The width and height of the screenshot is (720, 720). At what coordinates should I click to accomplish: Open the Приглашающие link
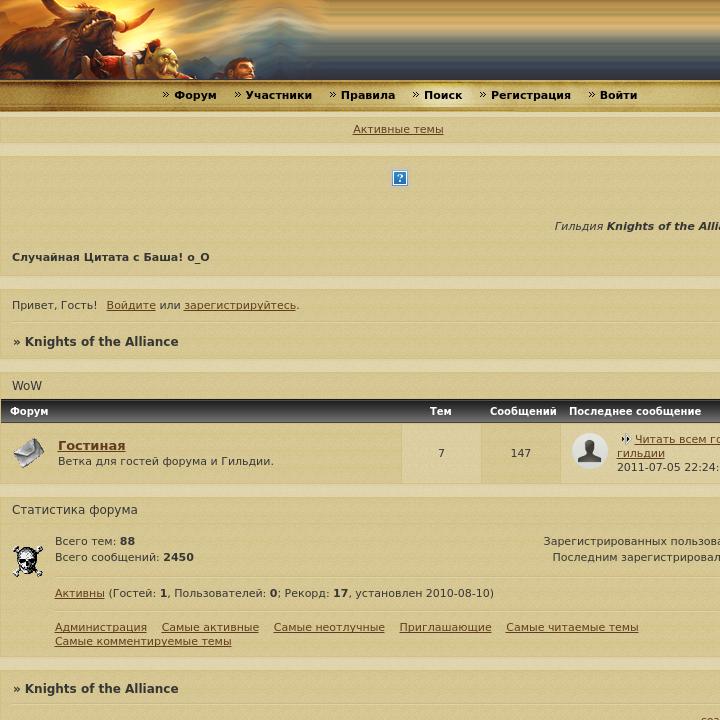click(x=445, y=627)
